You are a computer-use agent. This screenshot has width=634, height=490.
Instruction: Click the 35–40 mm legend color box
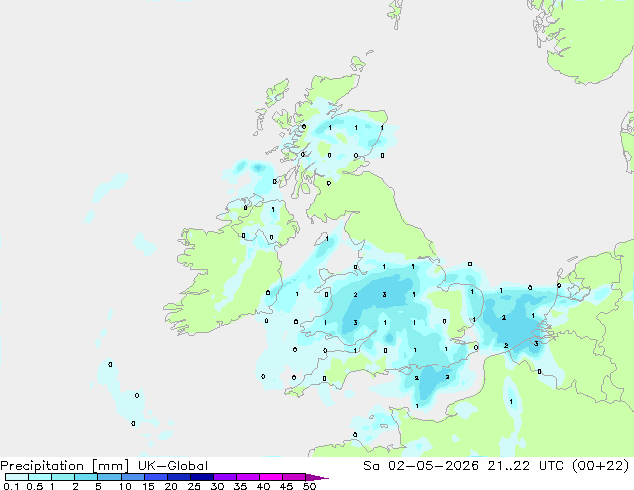coord(248,477)
